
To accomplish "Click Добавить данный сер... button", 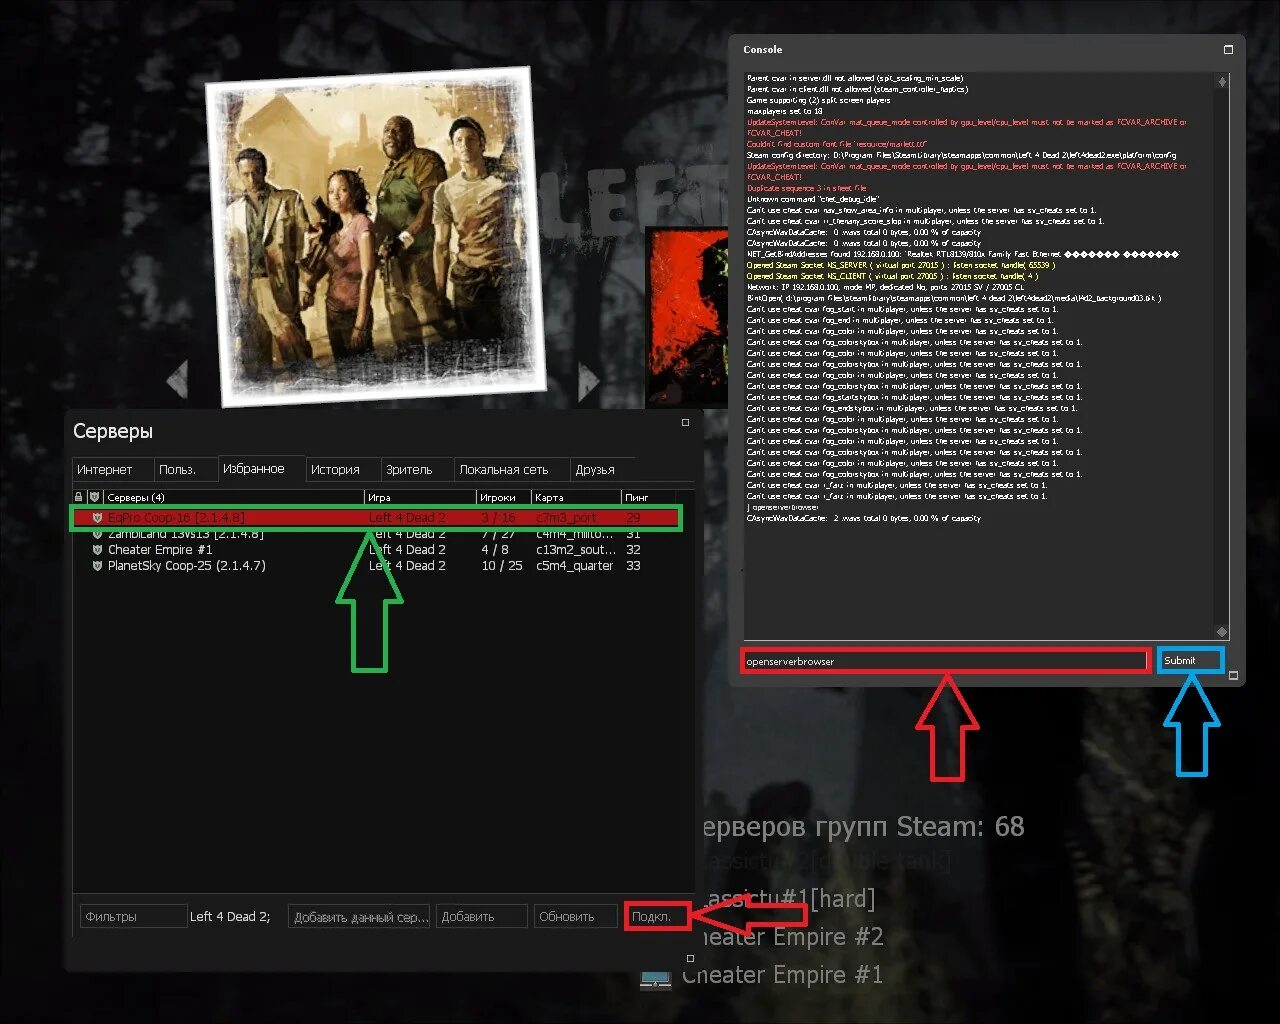I will 360,916.
